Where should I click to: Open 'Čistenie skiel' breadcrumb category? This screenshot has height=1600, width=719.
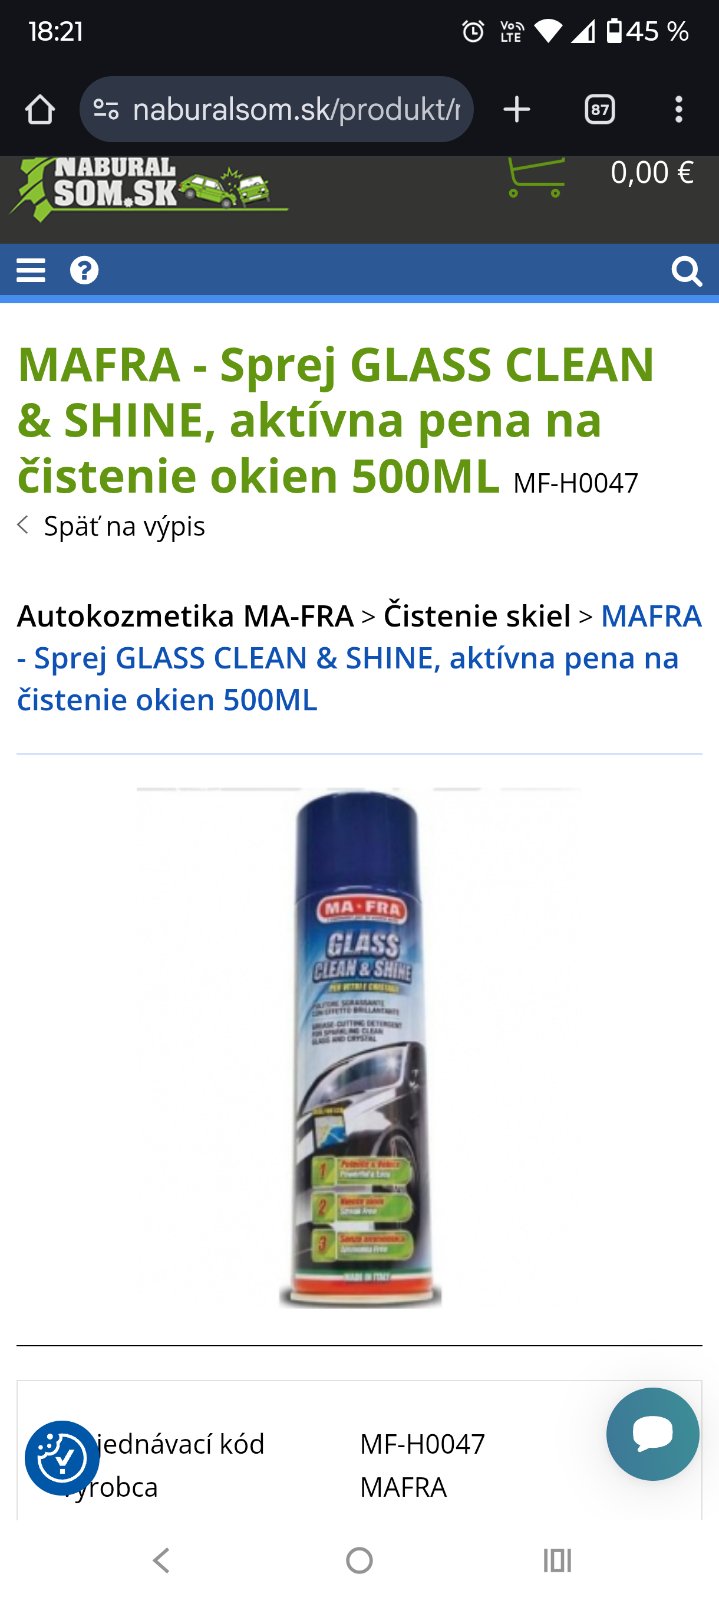point(477,616)
